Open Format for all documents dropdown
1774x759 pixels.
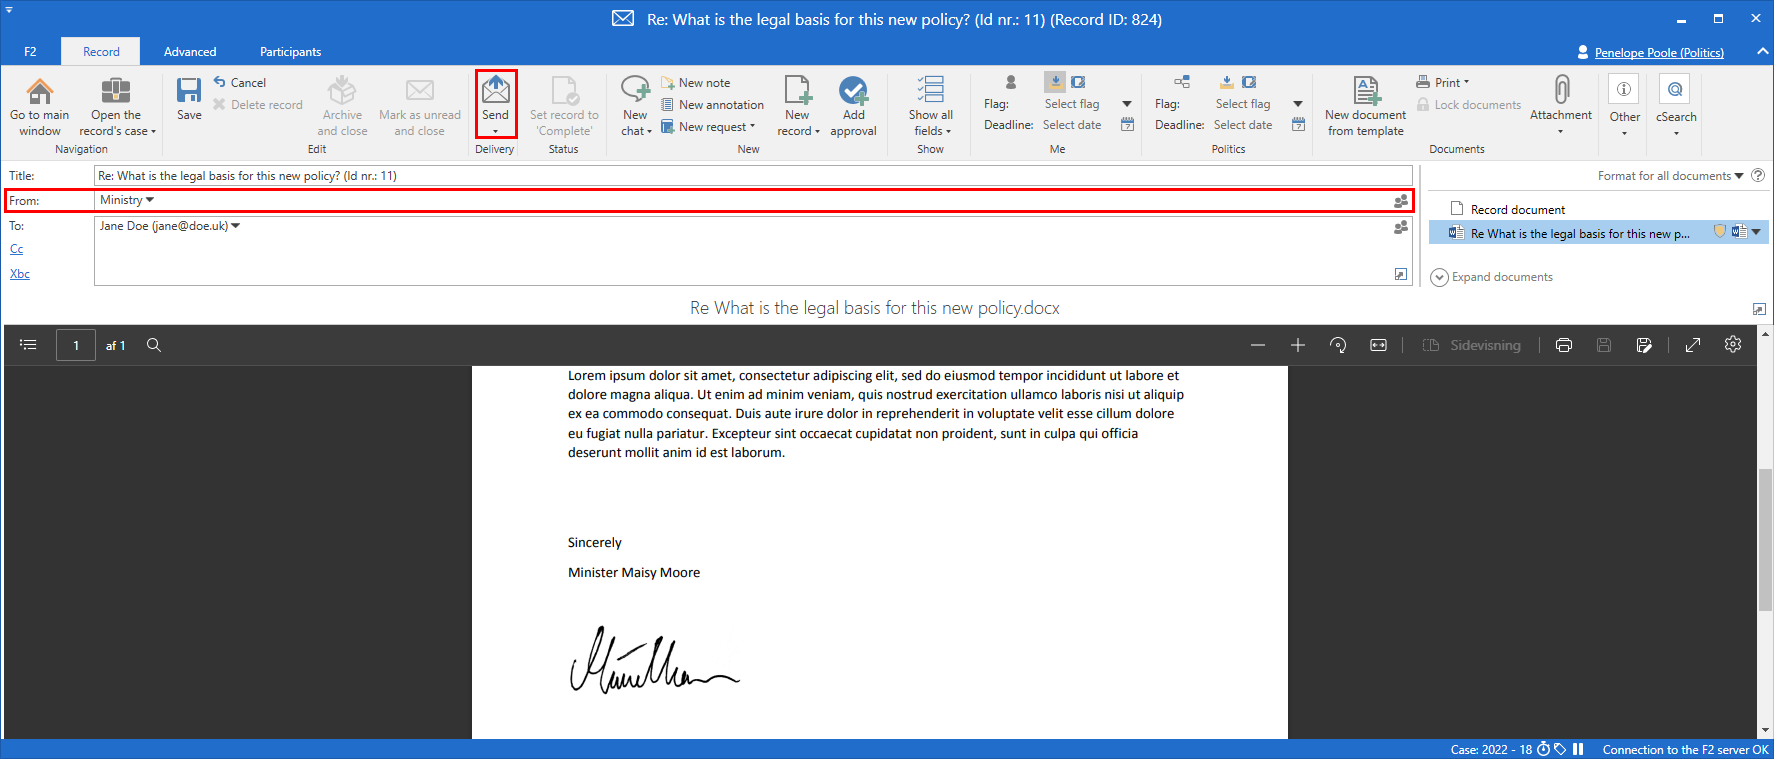click(x=1670, y=176)
